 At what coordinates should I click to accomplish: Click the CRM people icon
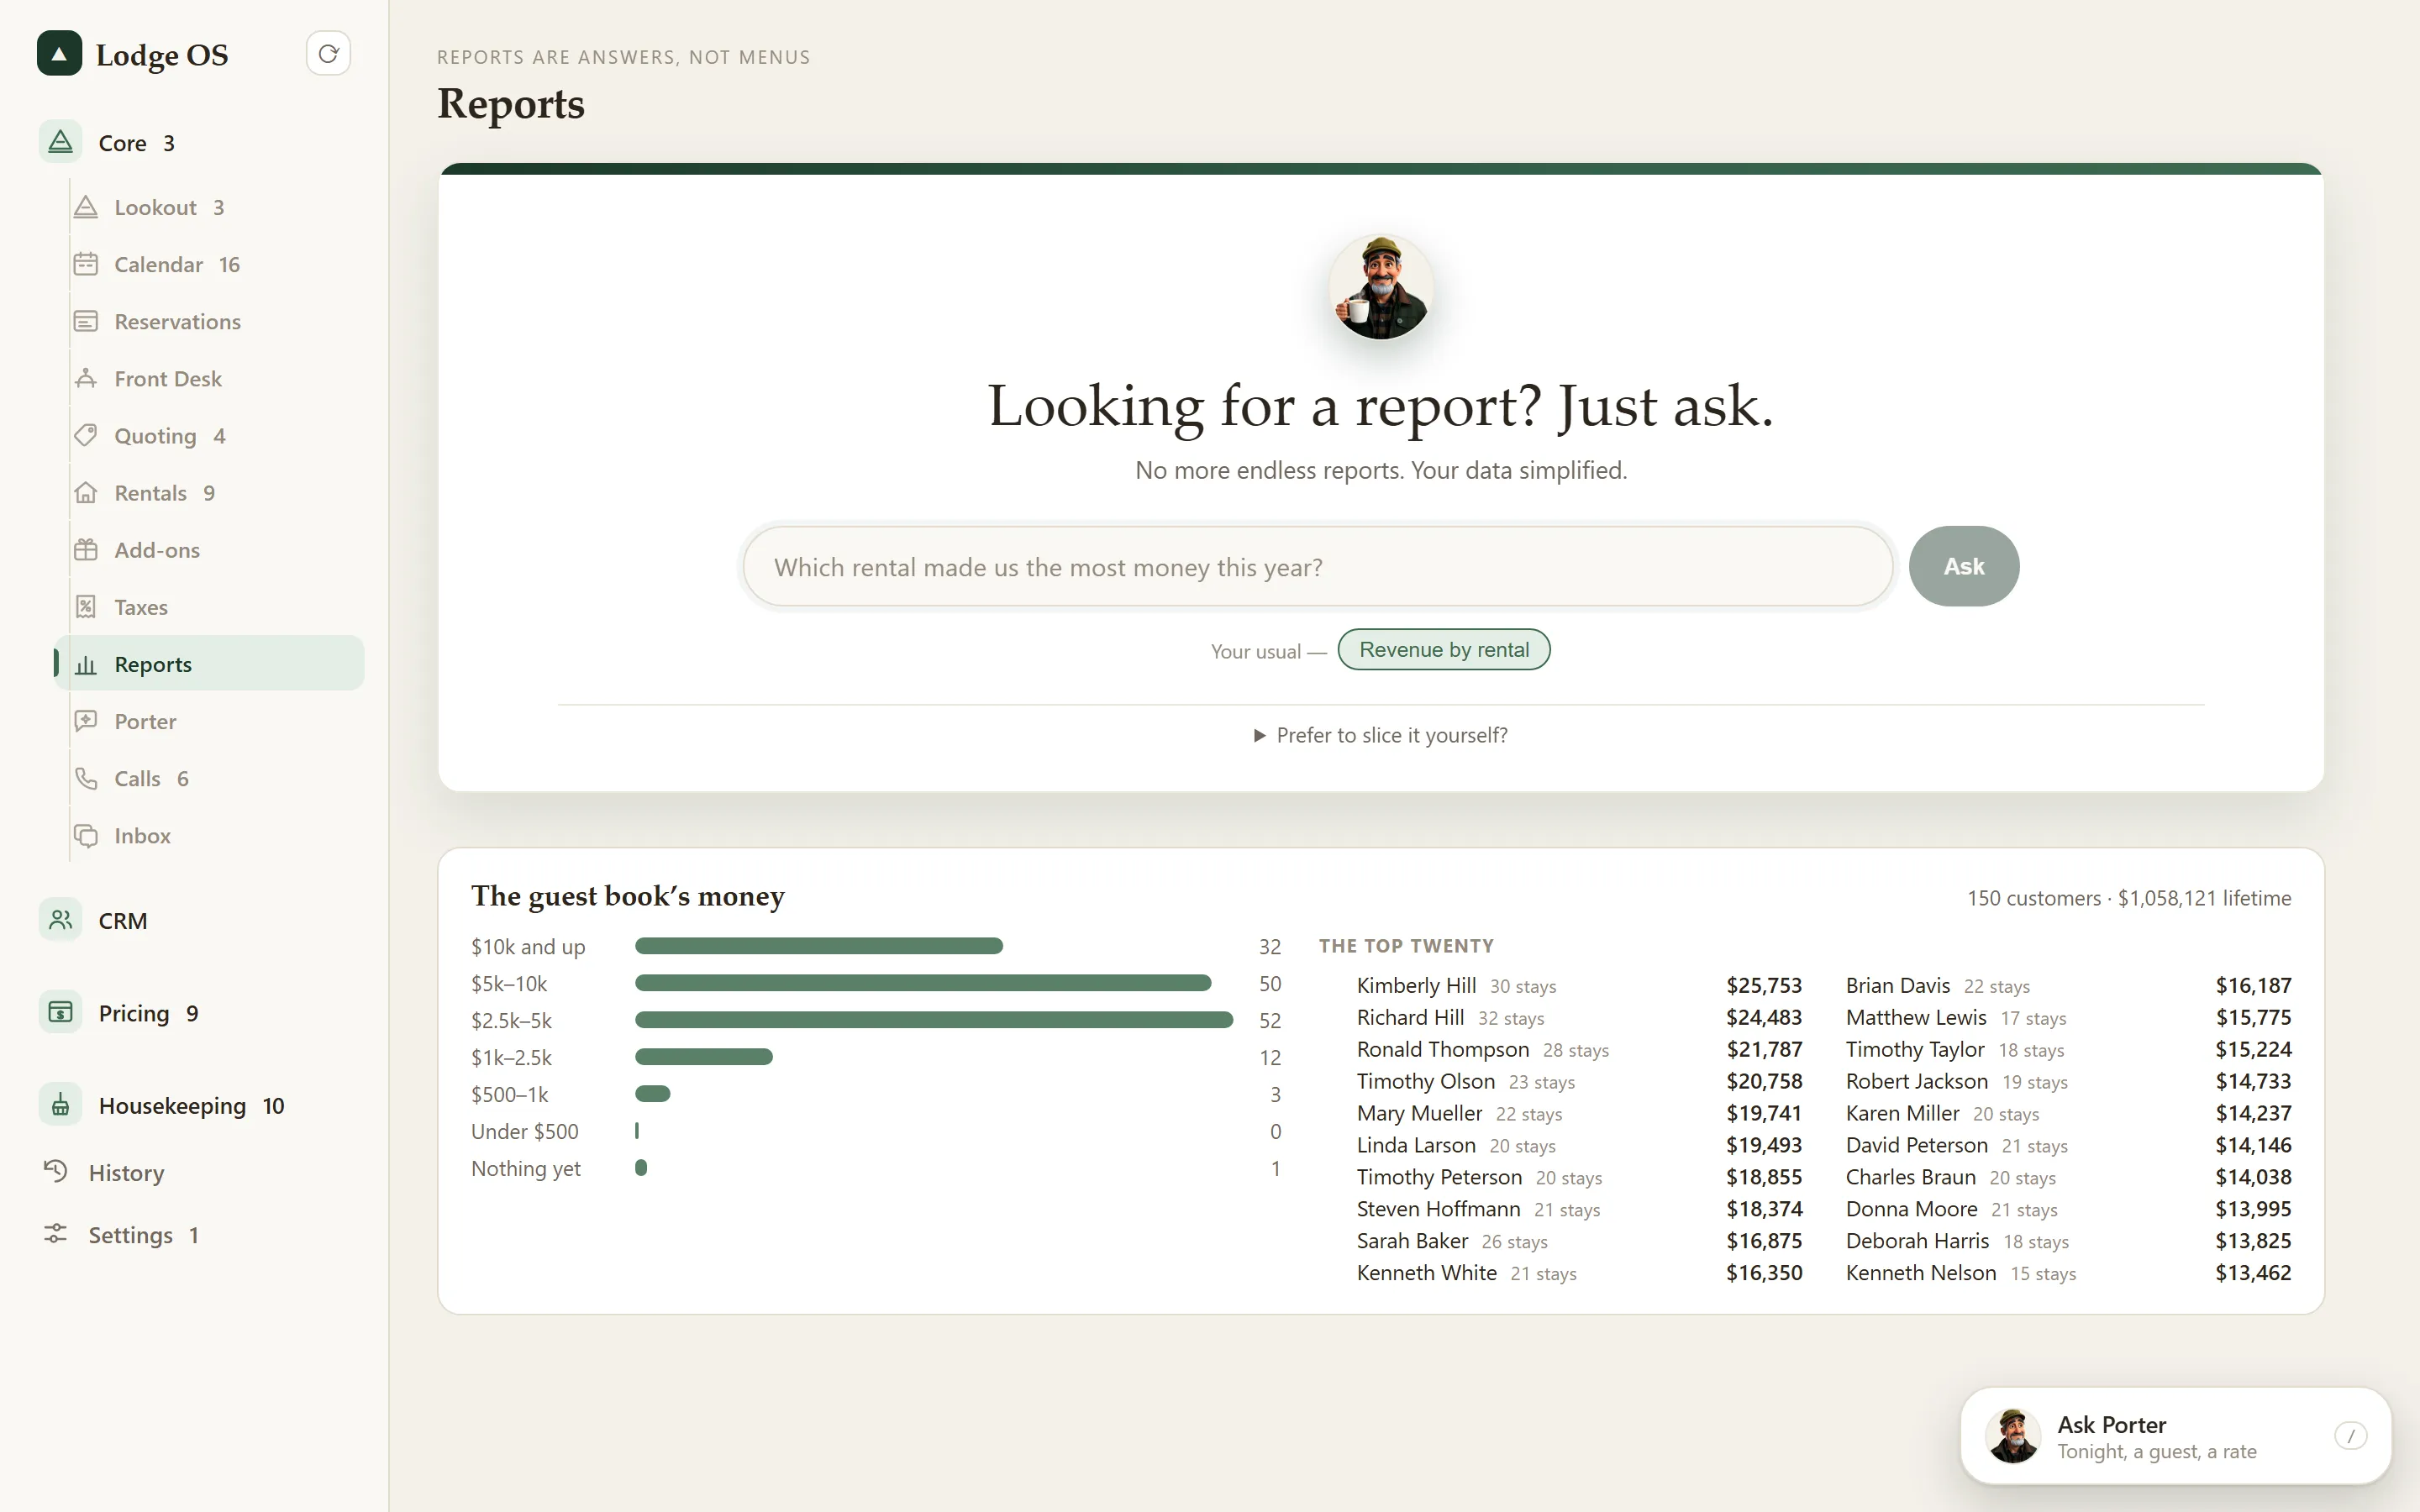pyautogui.click(x=60, y=920)
